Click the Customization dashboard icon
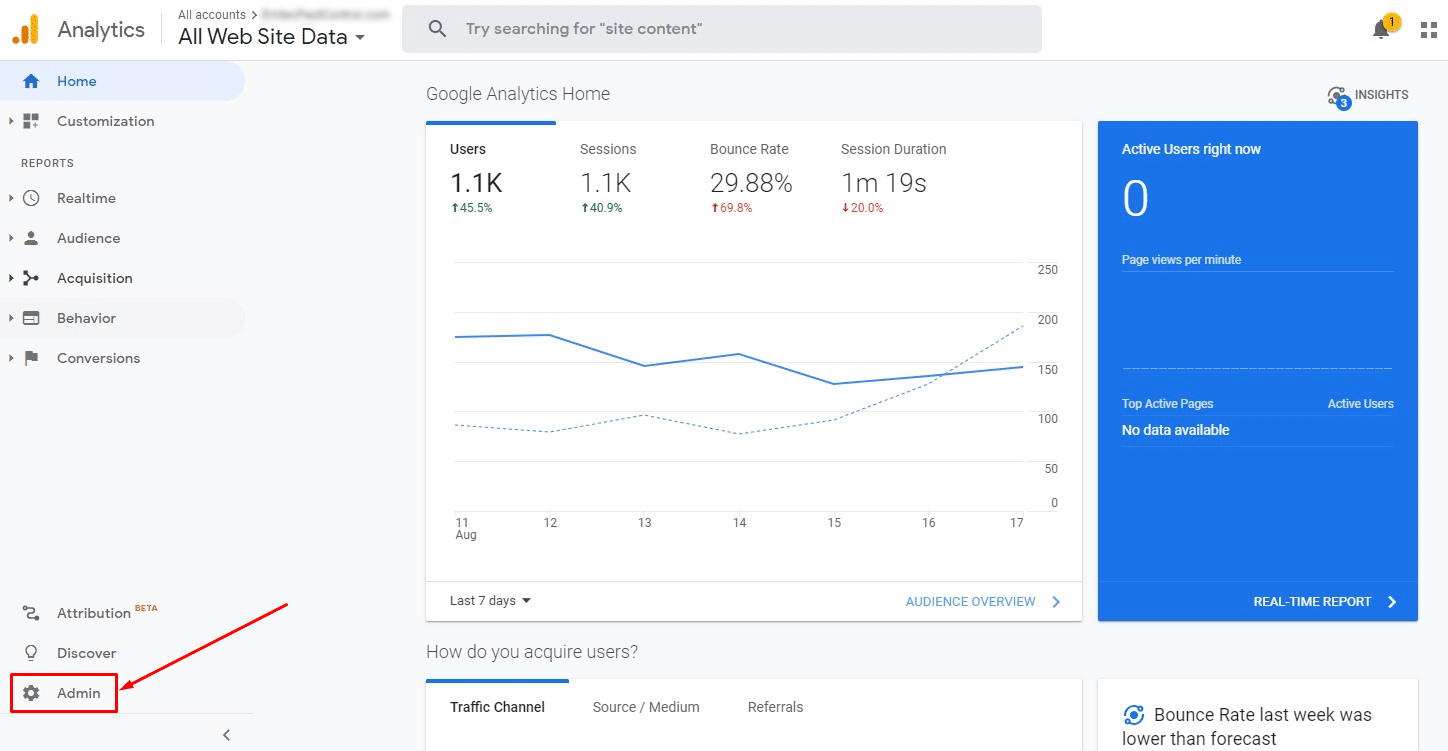This screenshot has height=751, width=1448. 31,121
